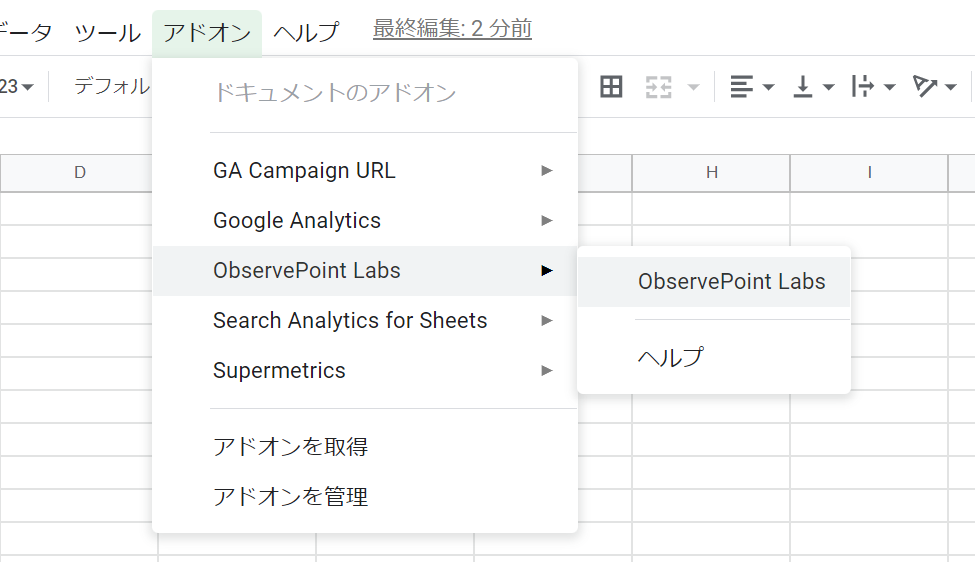Open the text wrapping dropdown arrow
This screenshot has height=562, width=975.
click(x=889, y=87)
